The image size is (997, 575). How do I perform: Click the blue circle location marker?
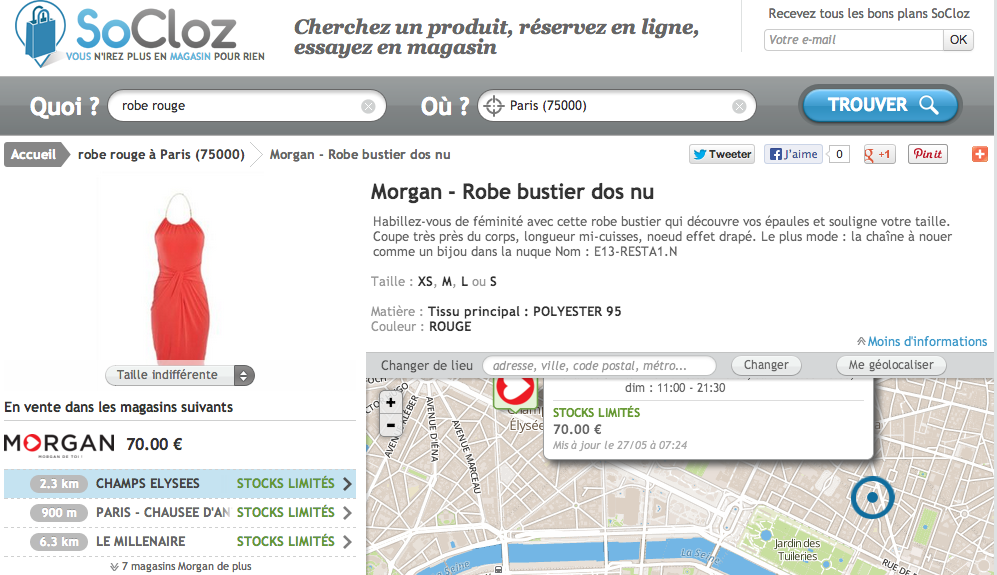[872, 497]
